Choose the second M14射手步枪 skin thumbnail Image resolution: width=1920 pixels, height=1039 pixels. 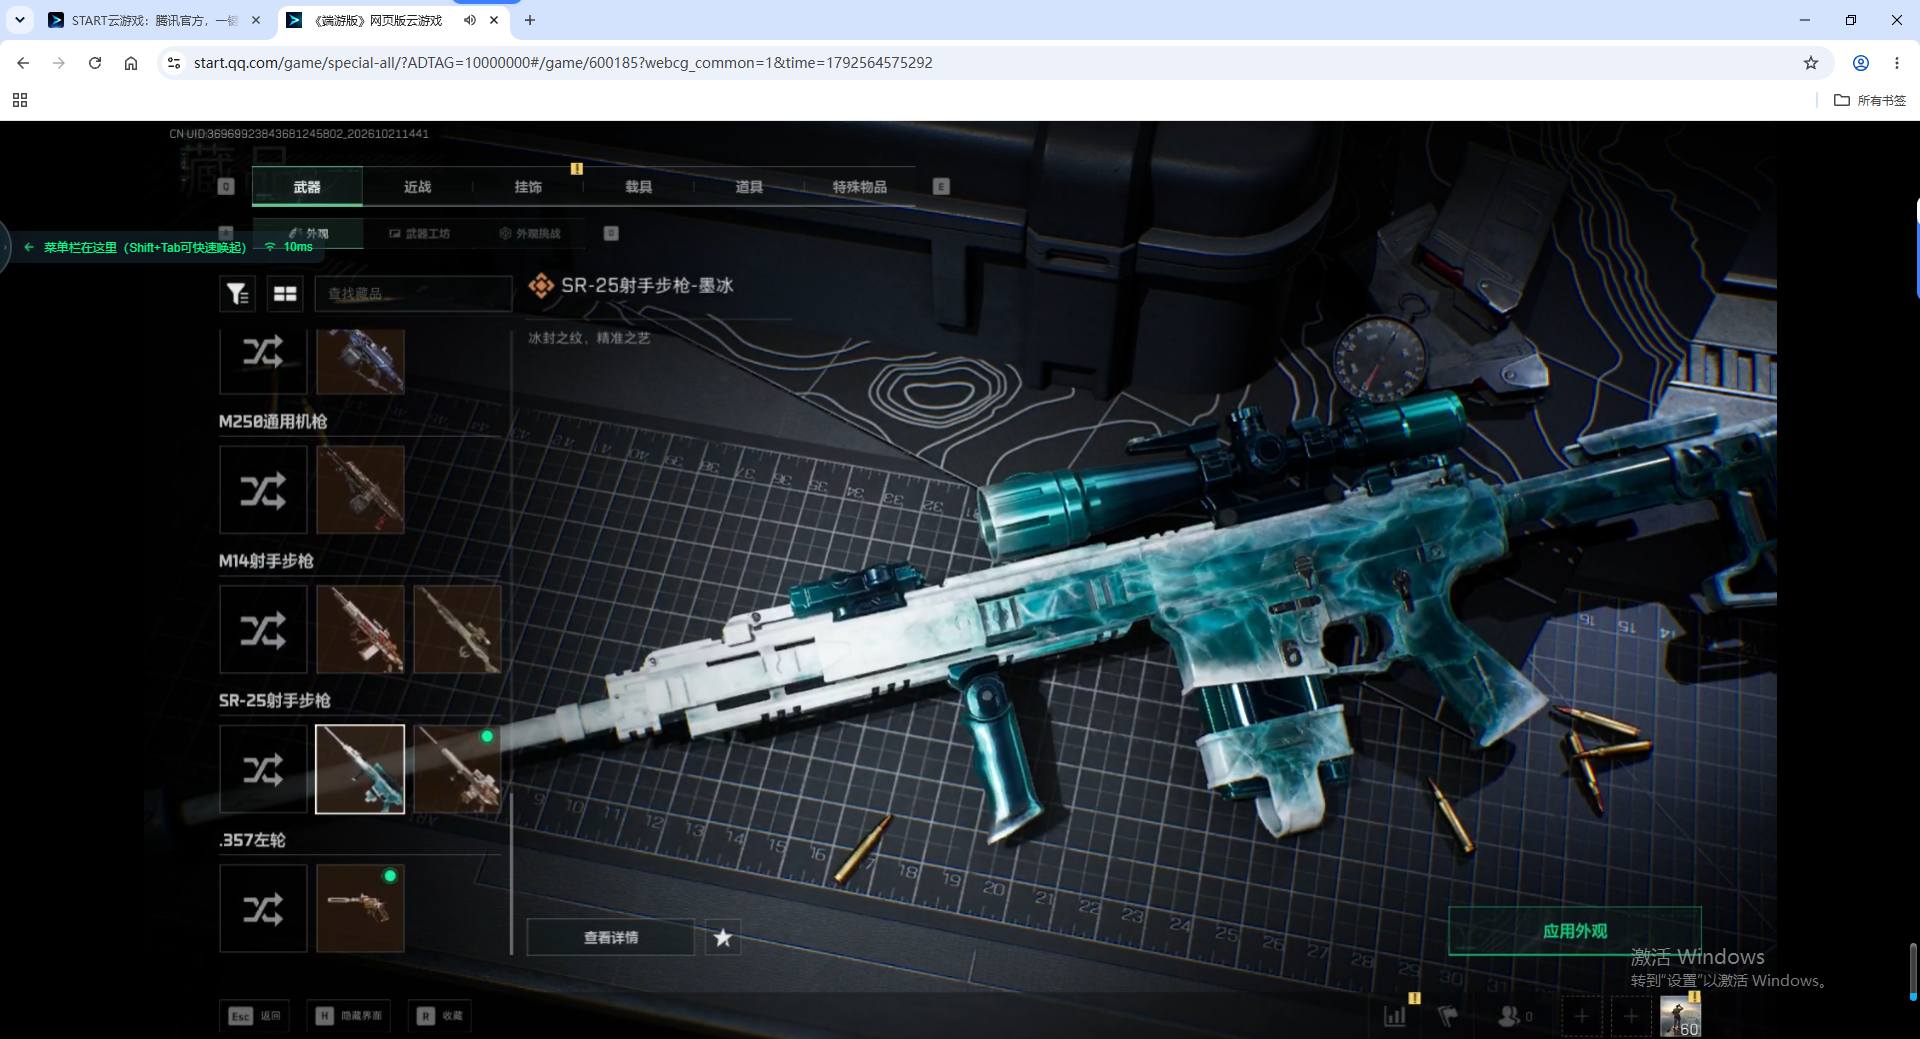(x=457, y=630)
